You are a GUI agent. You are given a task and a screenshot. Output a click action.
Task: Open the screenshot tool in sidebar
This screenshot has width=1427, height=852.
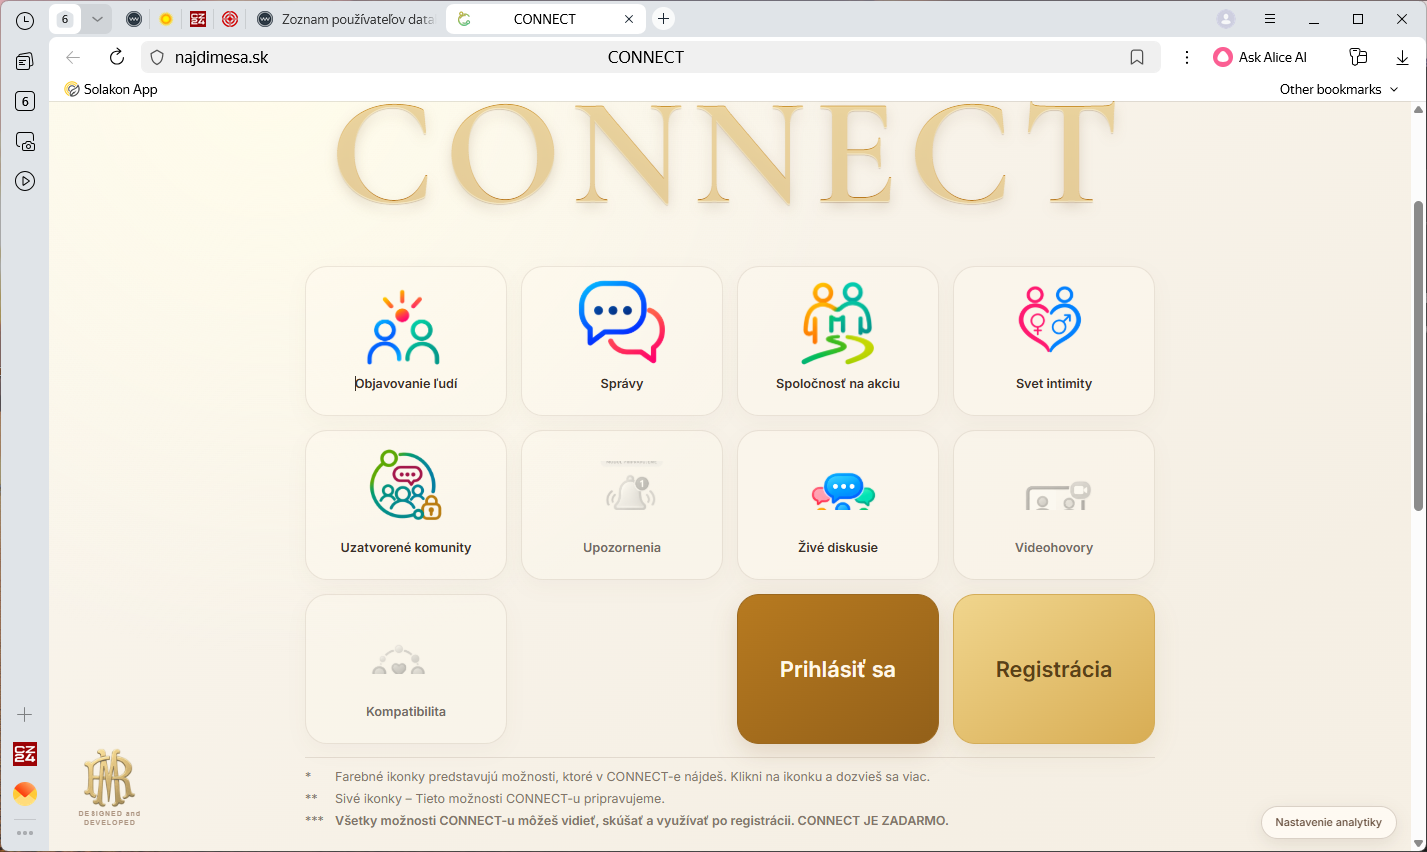[x=25, y=141]
